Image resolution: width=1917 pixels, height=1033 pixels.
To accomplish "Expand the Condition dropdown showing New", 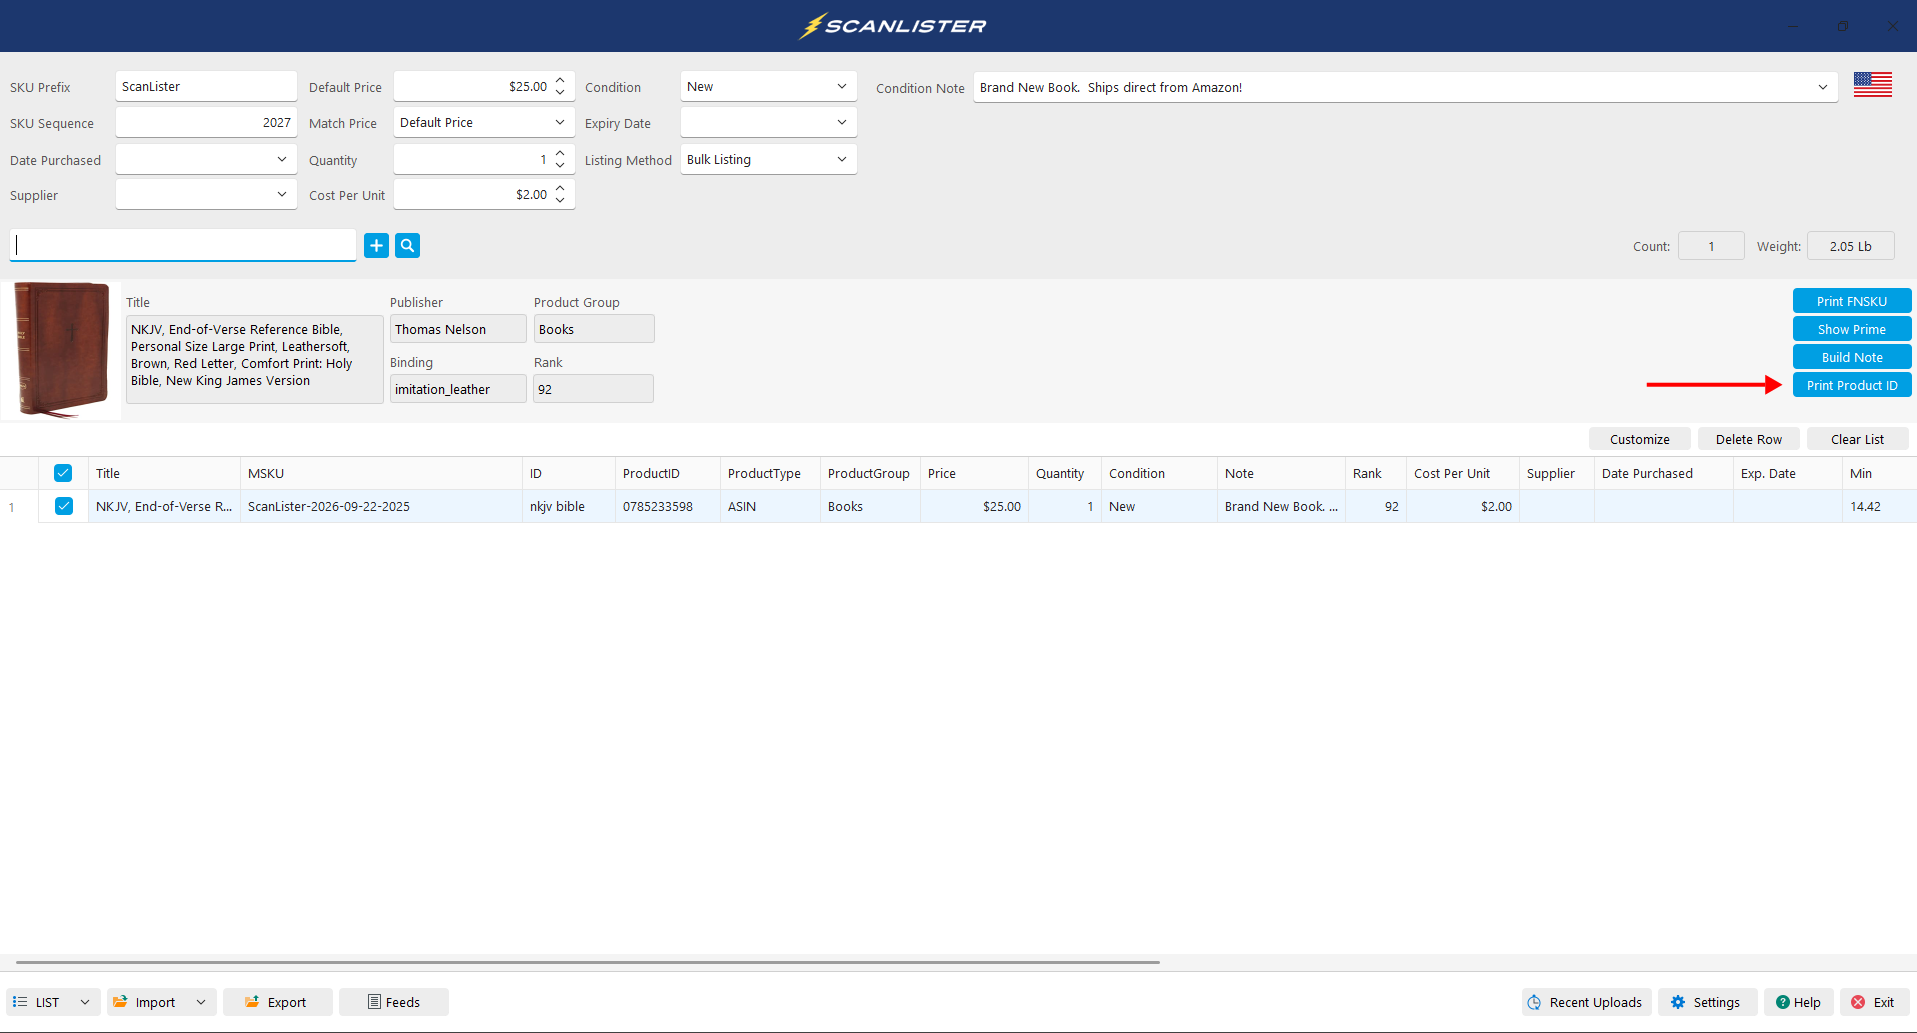I will [x=768, y=87].
